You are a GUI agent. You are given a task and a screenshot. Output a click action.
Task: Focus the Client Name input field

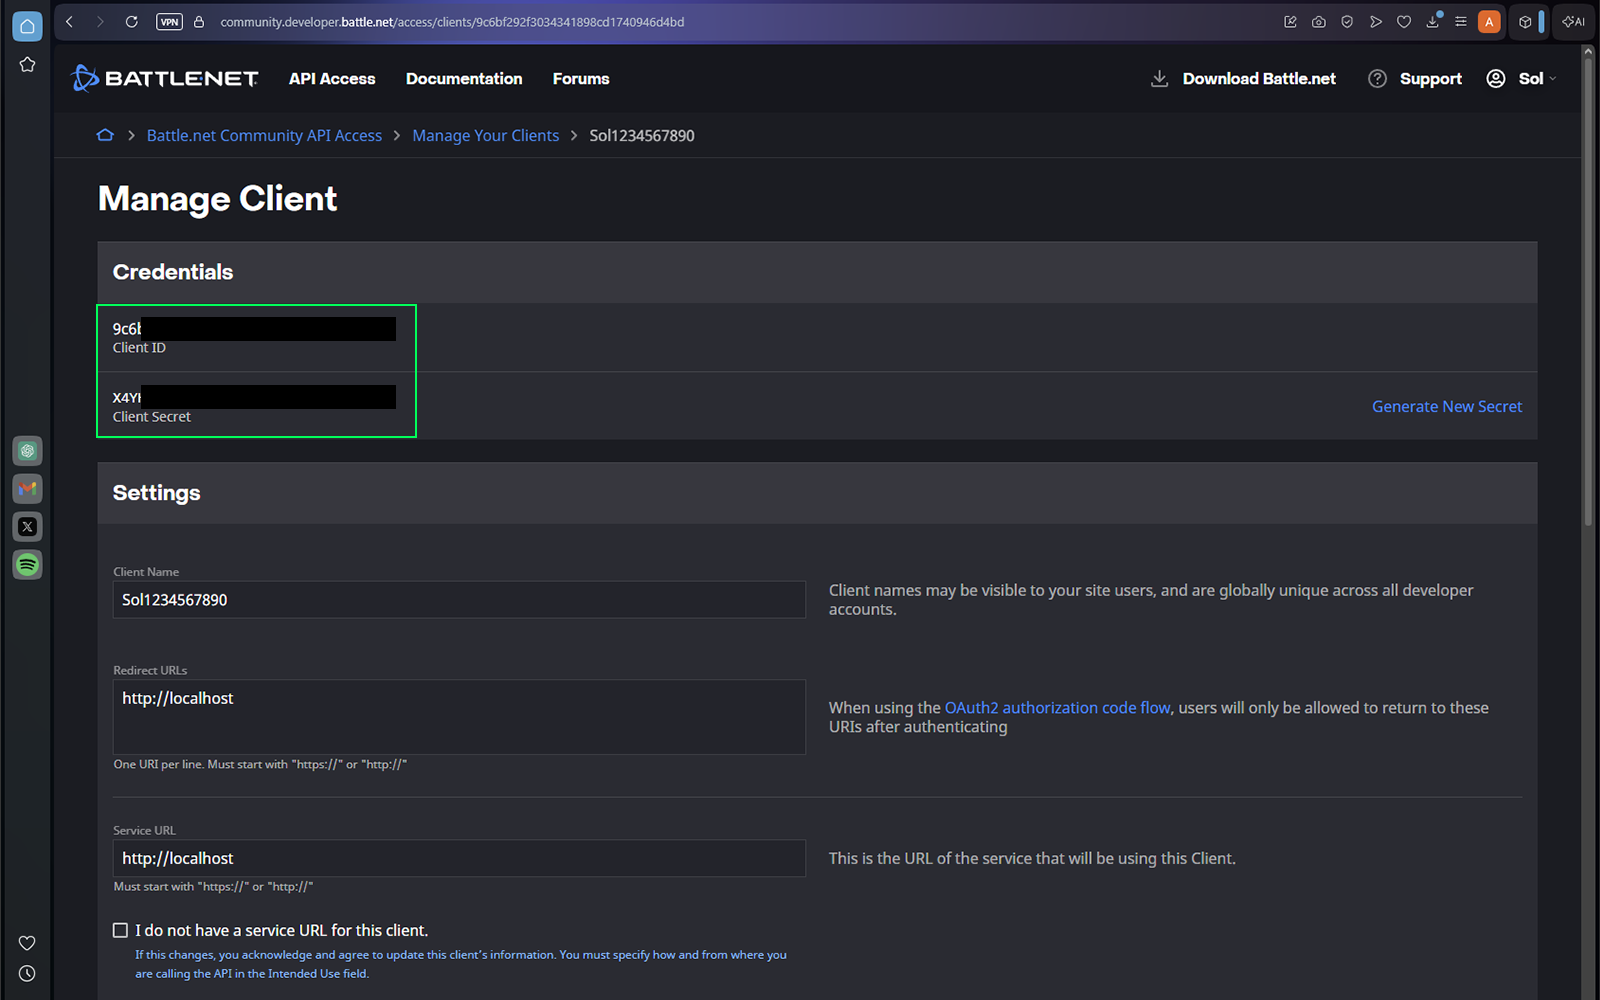tap(459, 600)
